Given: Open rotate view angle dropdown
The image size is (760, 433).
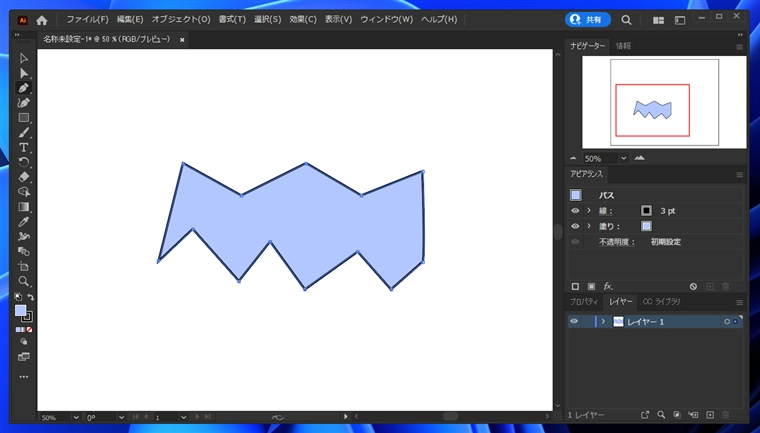Looking at the screenshot, I should [121, 417].
